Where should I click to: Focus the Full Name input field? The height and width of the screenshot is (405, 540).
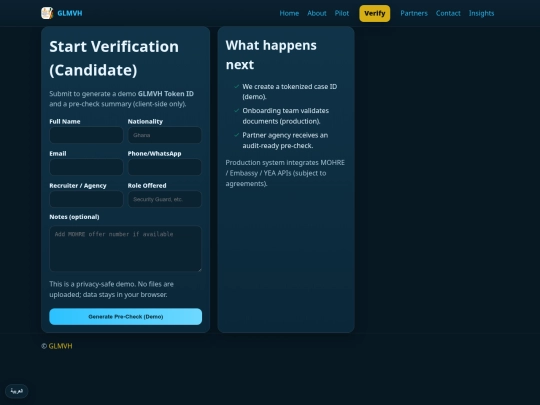[x=86, y=135]
